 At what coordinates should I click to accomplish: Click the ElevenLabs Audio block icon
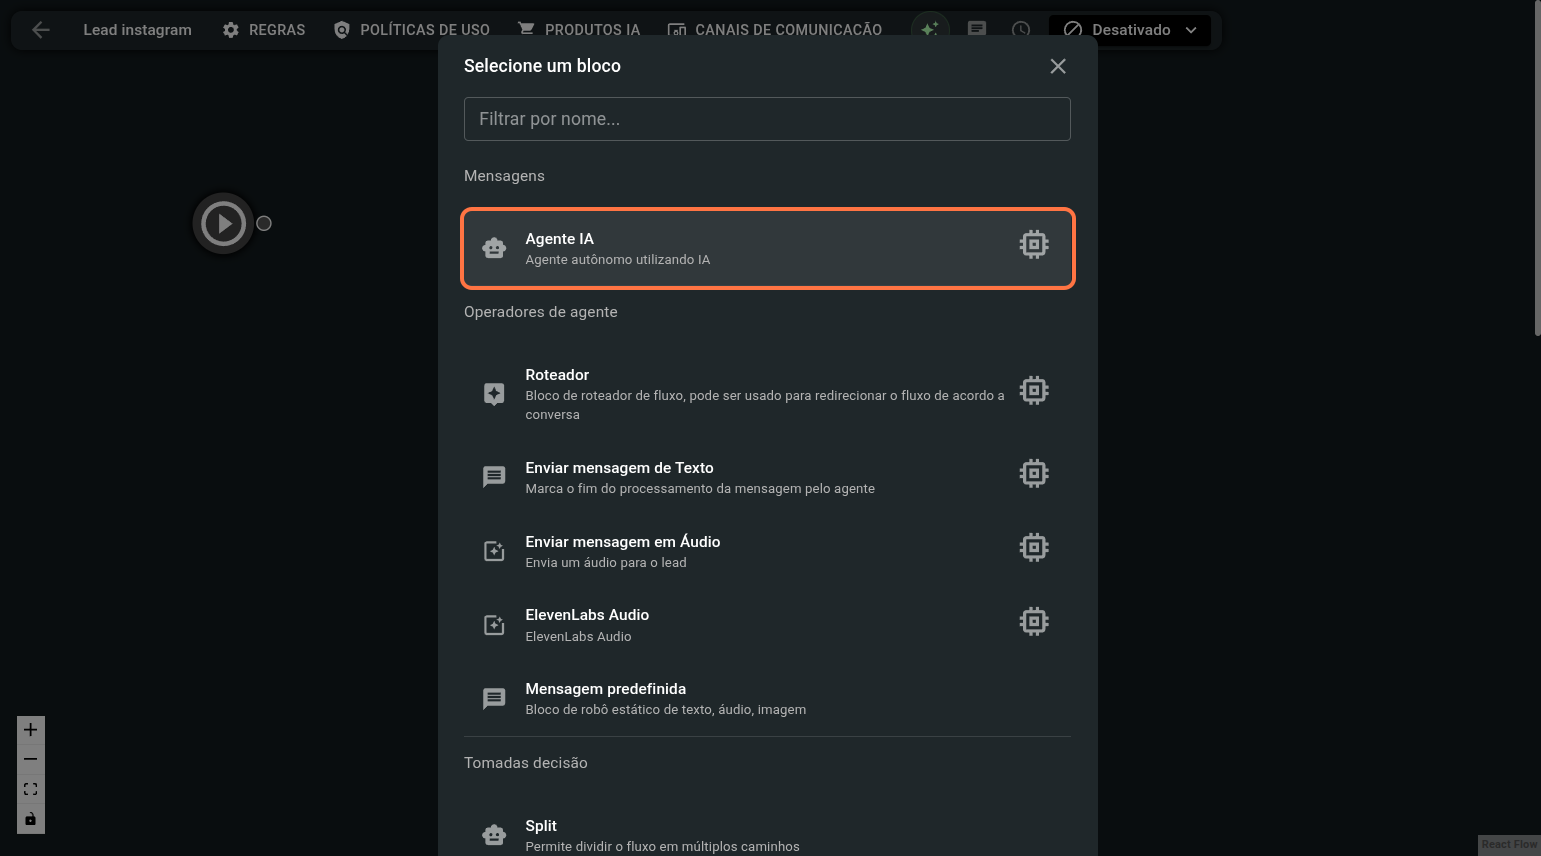click(x=494, y=625)
